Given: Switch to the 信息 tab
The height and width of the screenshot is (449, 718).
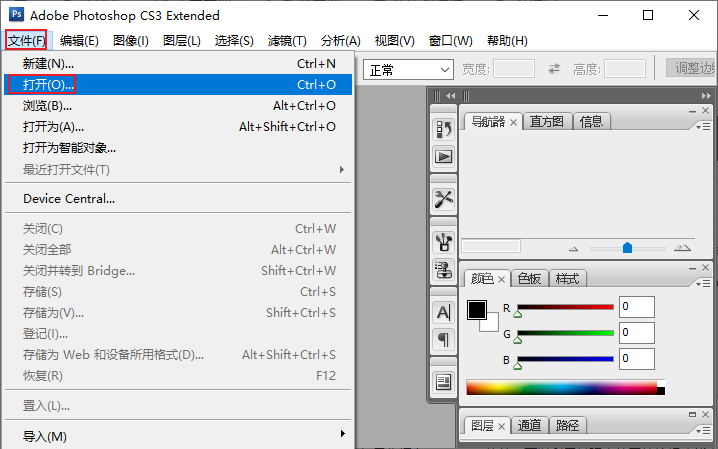Looking at the screenshot, I should pos(591,122).
